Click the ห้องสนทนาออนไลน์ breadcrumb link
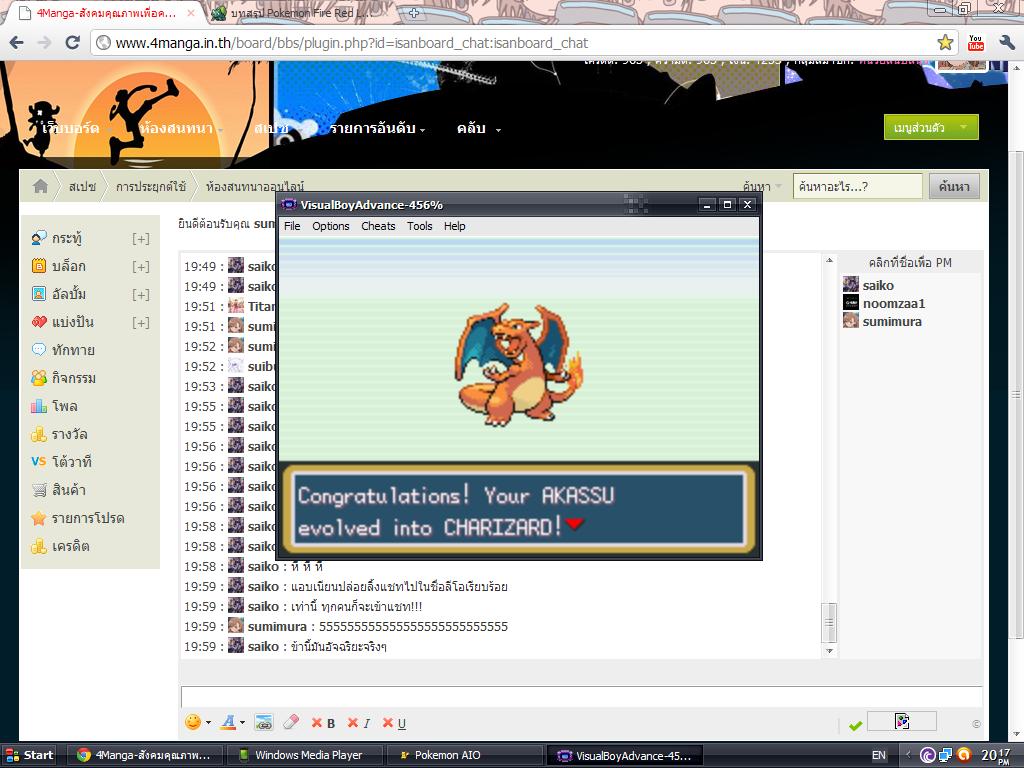This screenshot has height=768, width=1024. [x=255, y=187]
